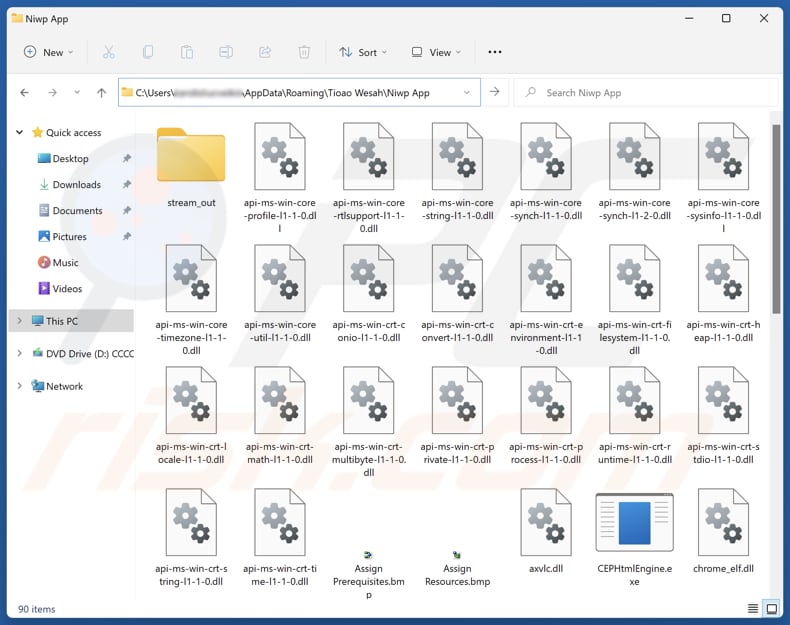Select the Assign Resources.bmp file

pos(457,569)
